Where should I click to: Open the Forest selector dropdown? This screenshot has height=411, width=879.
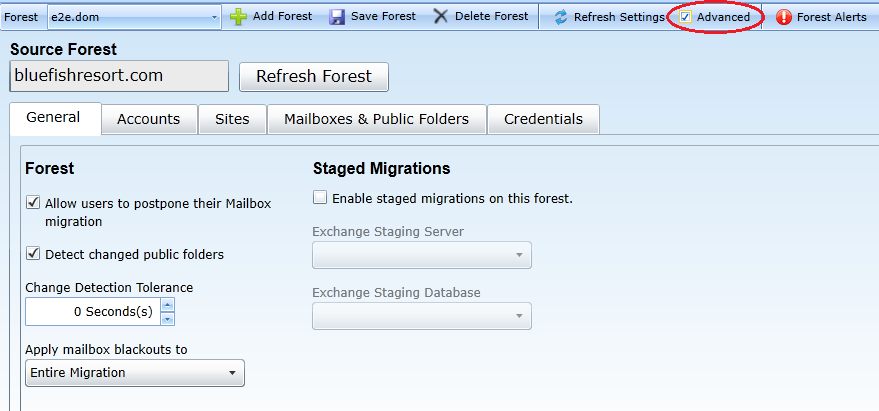(x=215, y=17)
